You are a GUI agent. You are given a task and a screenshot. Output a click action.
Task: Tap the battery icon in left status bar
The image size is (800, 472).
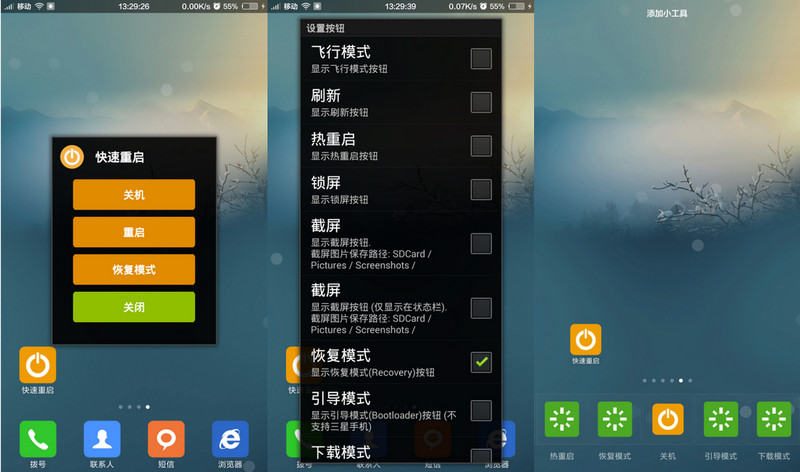tap(250, 7)
